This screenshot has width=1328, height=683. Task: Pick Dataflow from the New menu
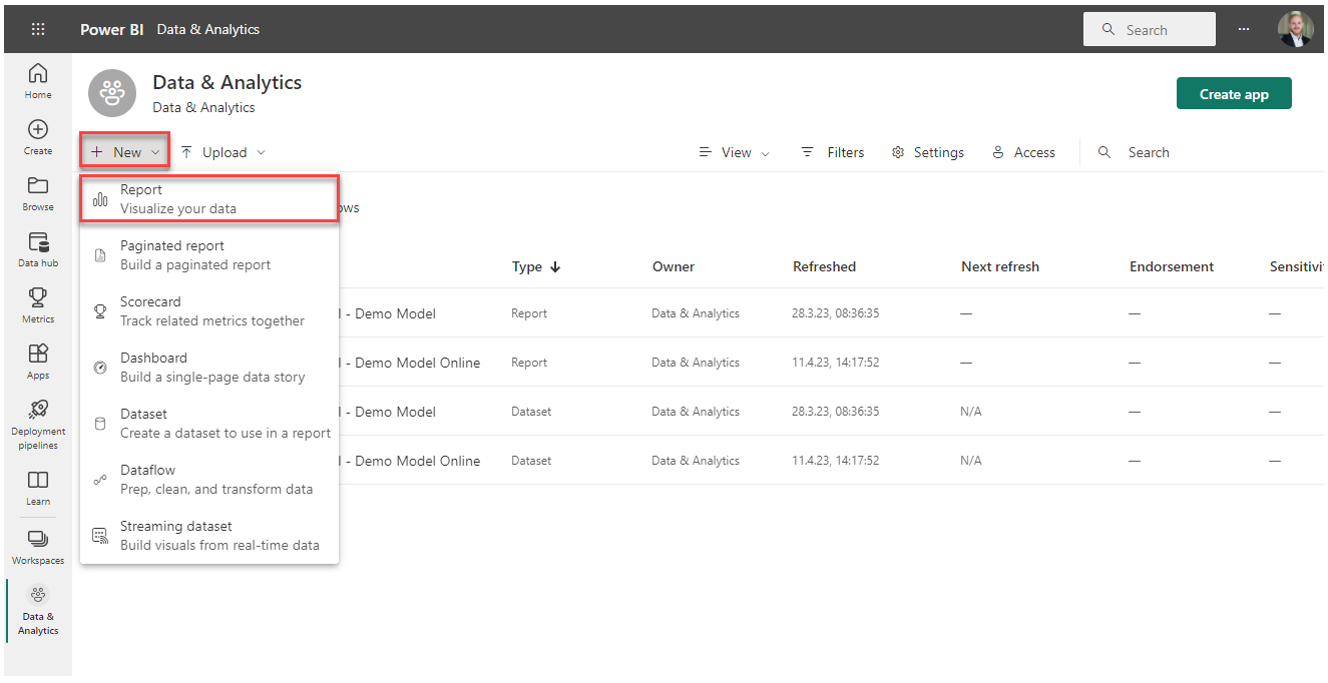209,479
